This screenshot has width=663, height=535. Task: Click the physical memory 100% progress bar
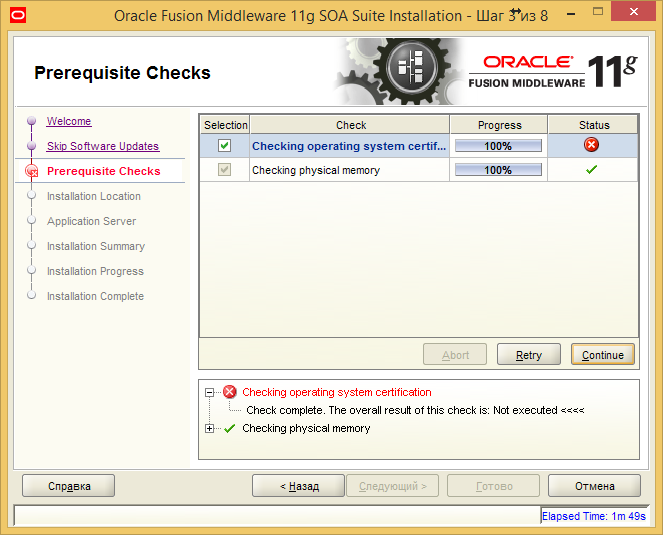click(x=498, y=170)
